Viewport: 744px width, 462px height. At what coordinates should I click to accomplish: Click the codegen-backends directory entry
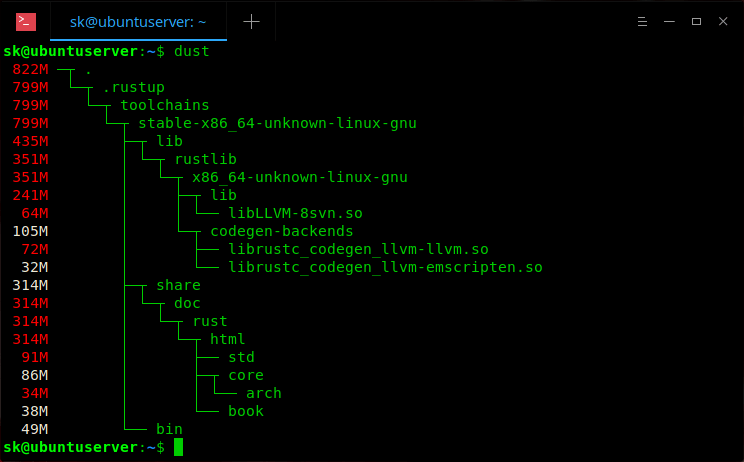[281, 231]
